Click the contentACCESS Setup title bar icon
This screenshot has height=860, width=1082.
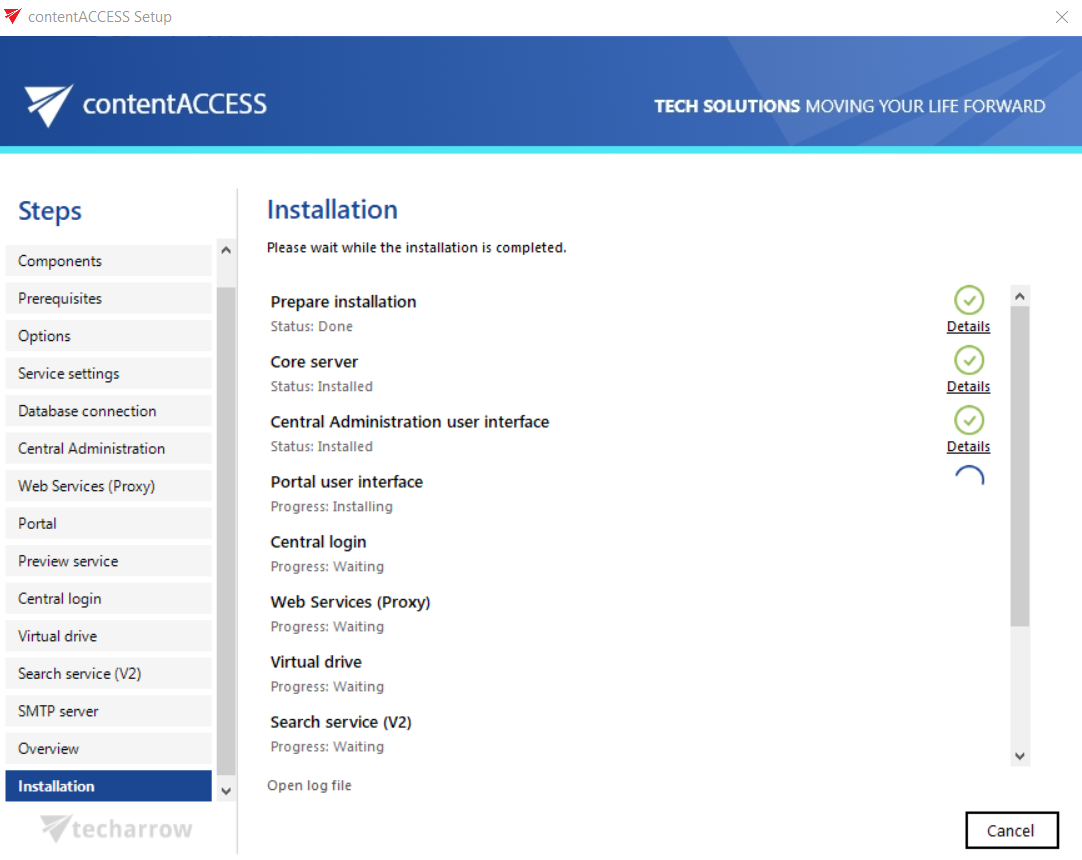[x=13, y=16]
